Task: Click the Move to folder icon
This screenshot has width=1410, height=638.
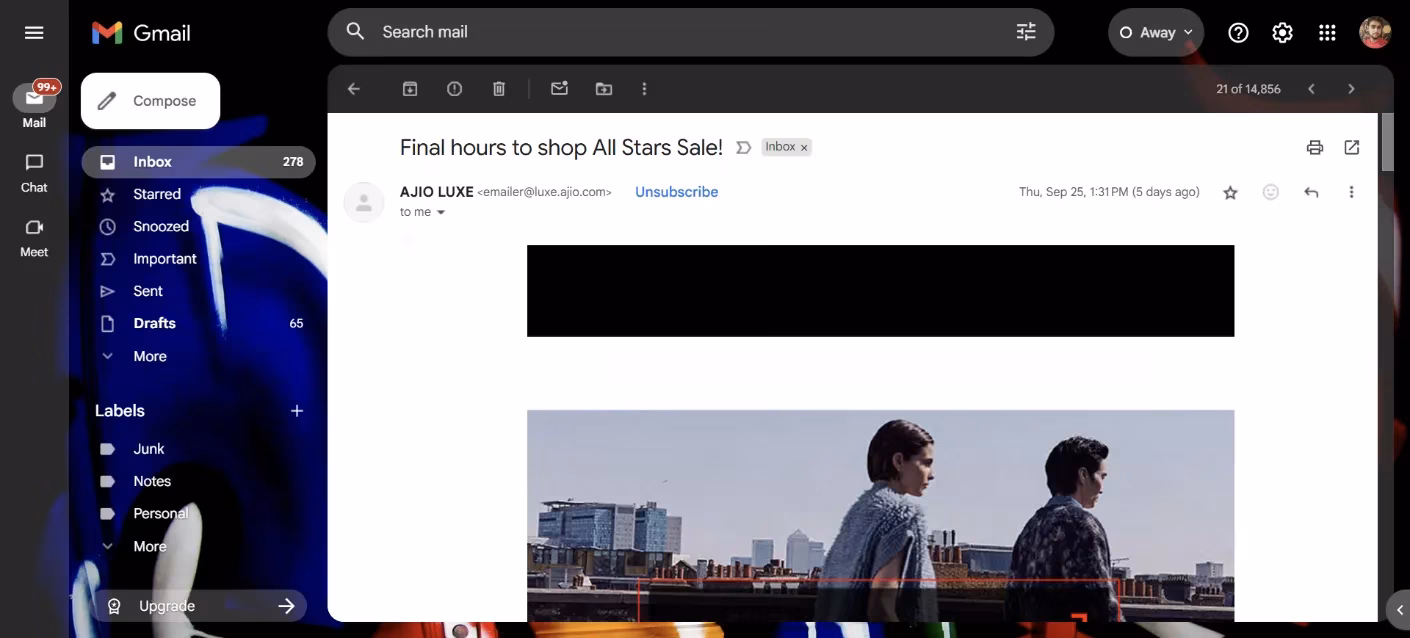Action: tap(604, 89)
